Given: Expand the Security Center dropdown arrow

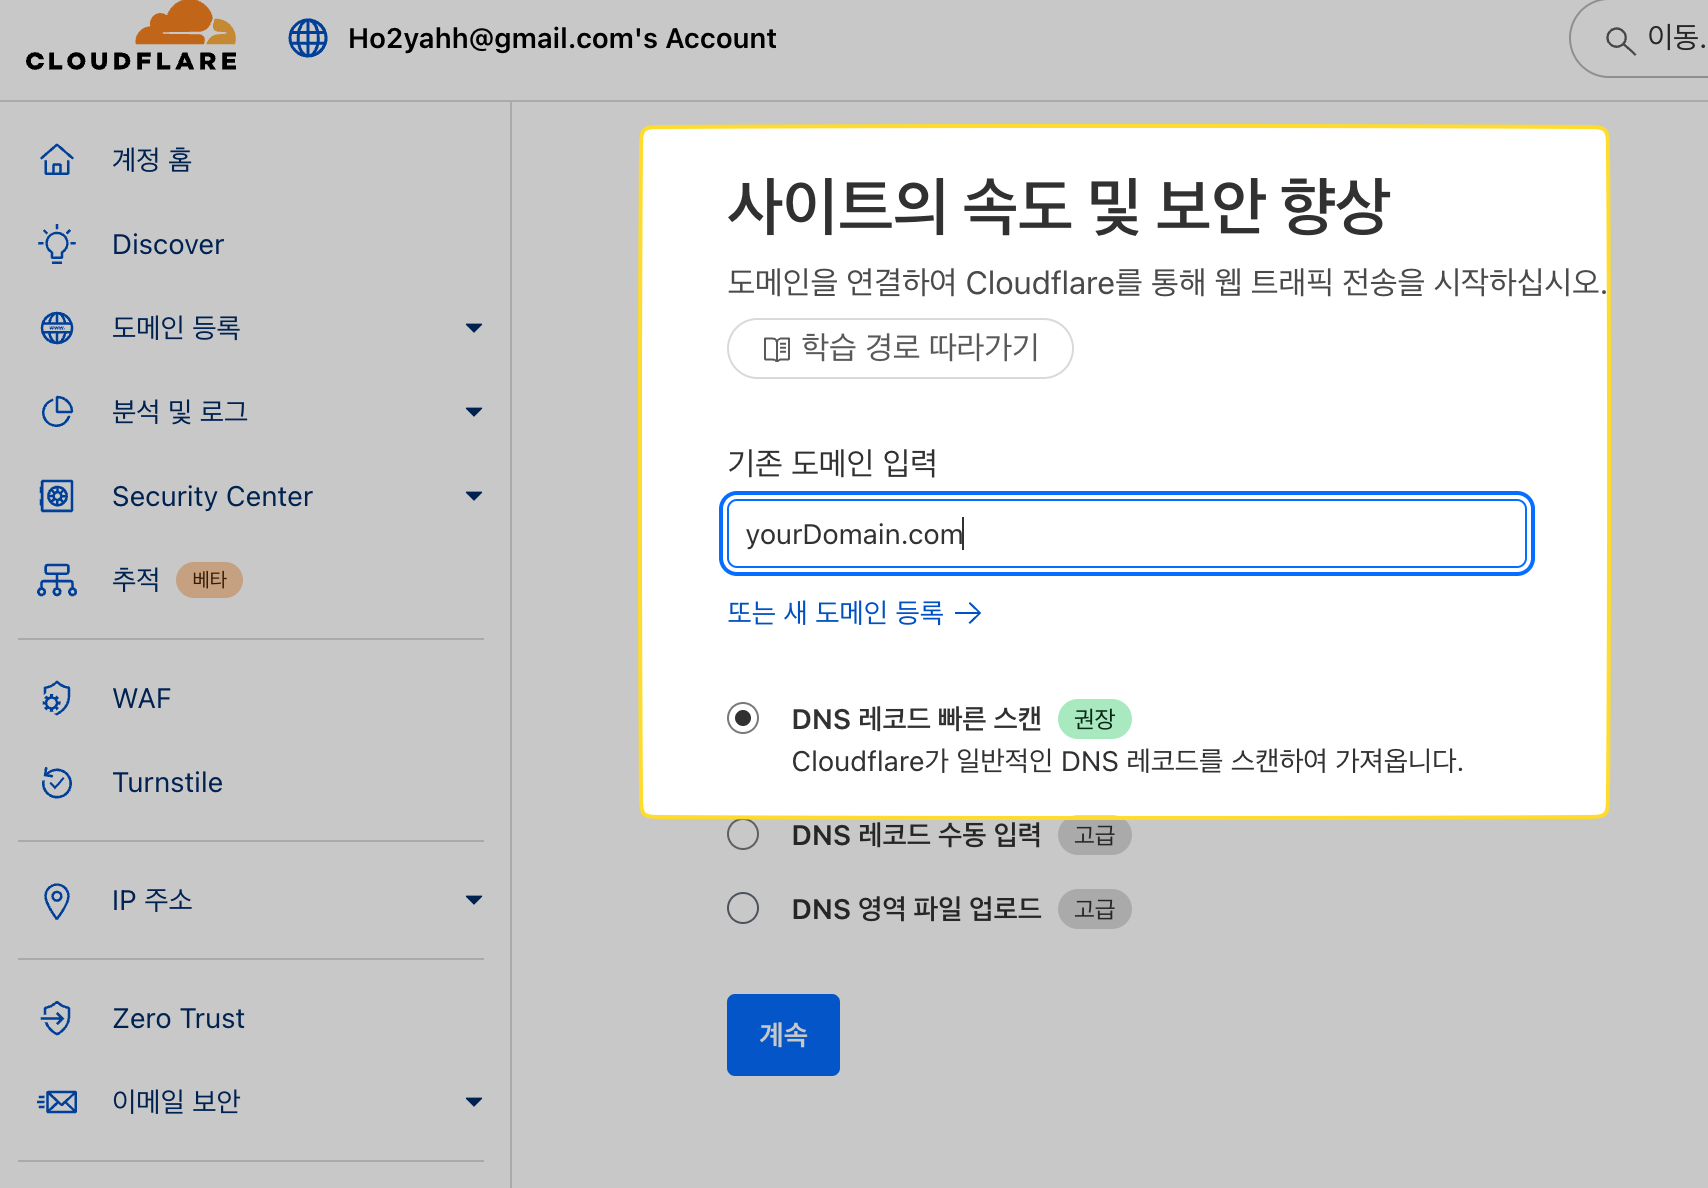Looking at the screenshot, I should point(474,496).
